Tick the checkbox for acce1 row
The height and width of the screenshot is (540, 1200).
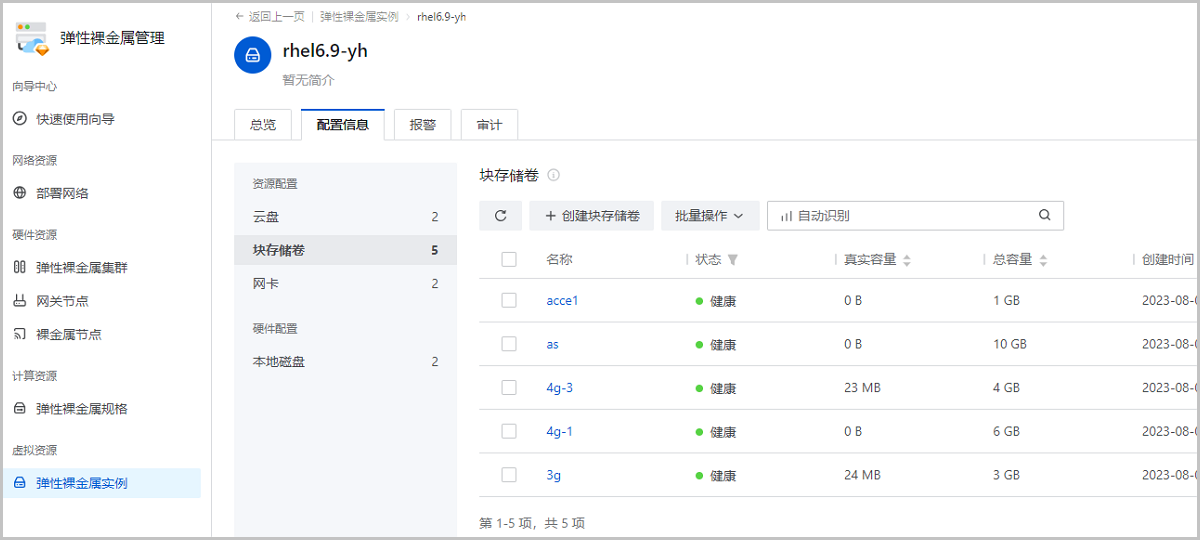[509, 300]
